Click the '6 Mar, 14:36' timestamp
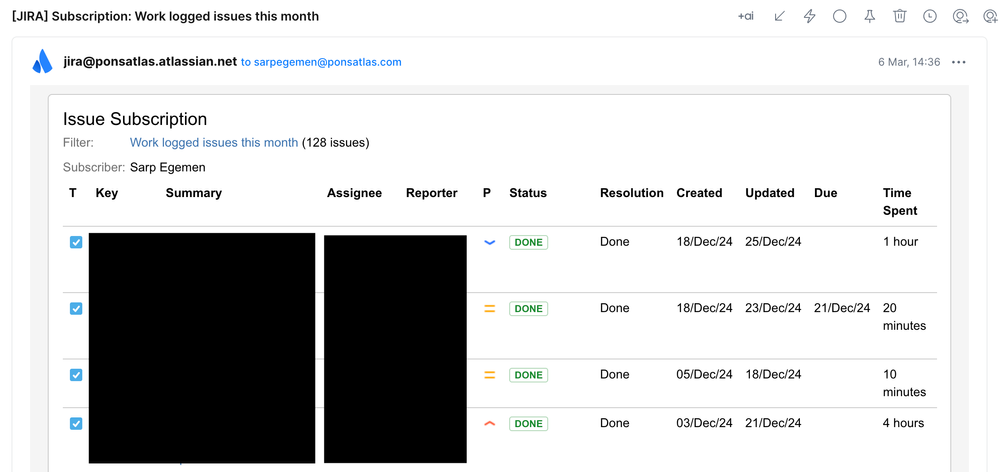999x472 pixels. click(909, 62)
